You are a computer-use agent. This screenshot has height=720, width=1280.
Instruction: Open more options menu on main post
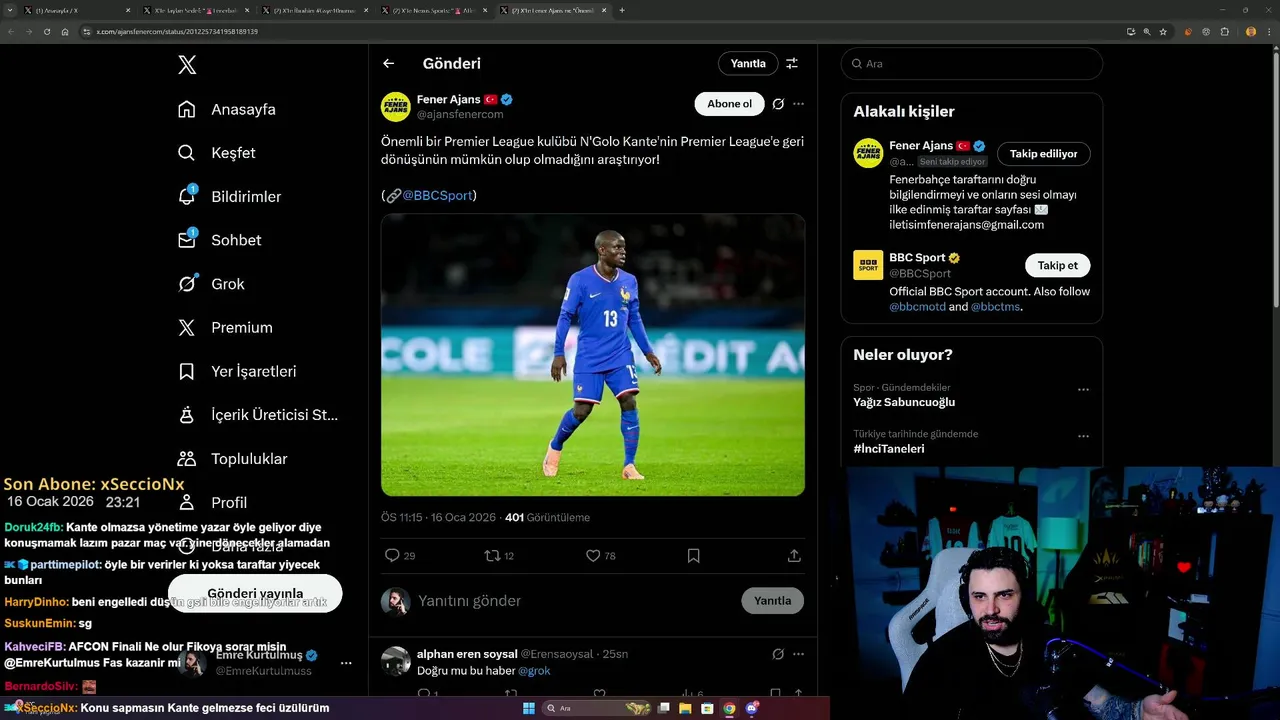(798, 104)
